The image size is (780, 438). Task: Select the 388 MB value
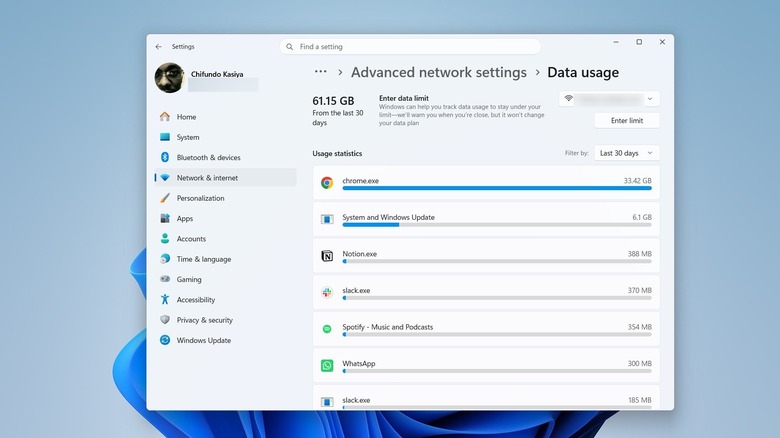coord(639,254)
